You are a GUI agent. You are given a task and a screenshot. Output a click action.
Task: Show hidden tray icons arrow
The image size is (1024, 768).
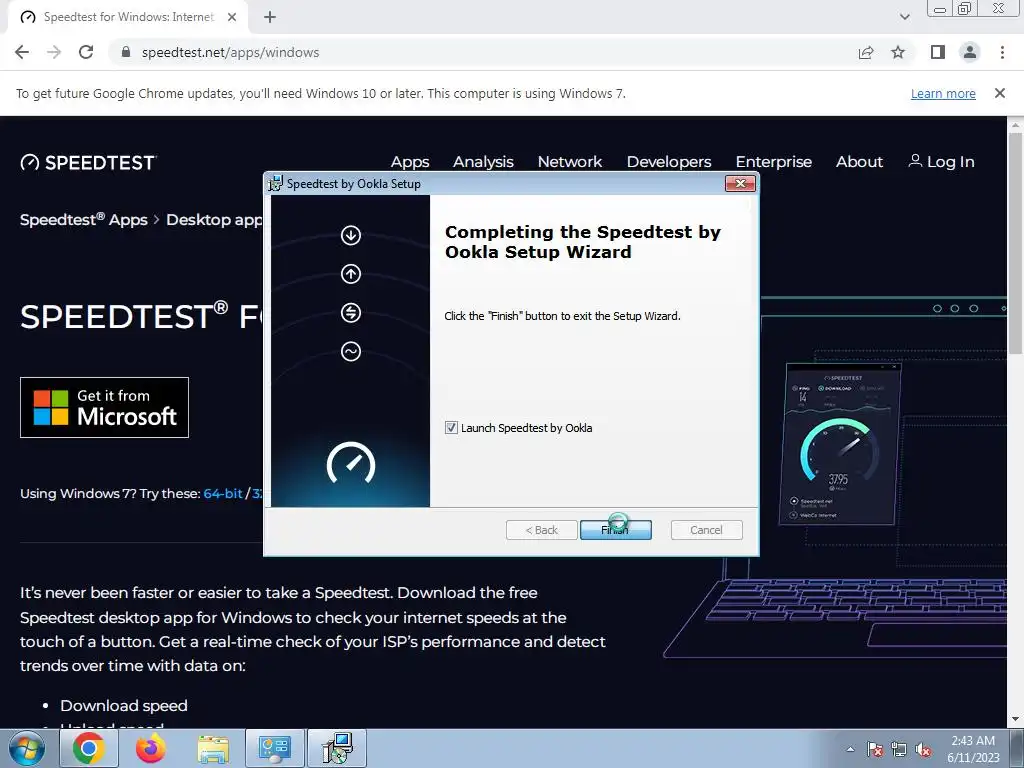[x=850, y=749]
